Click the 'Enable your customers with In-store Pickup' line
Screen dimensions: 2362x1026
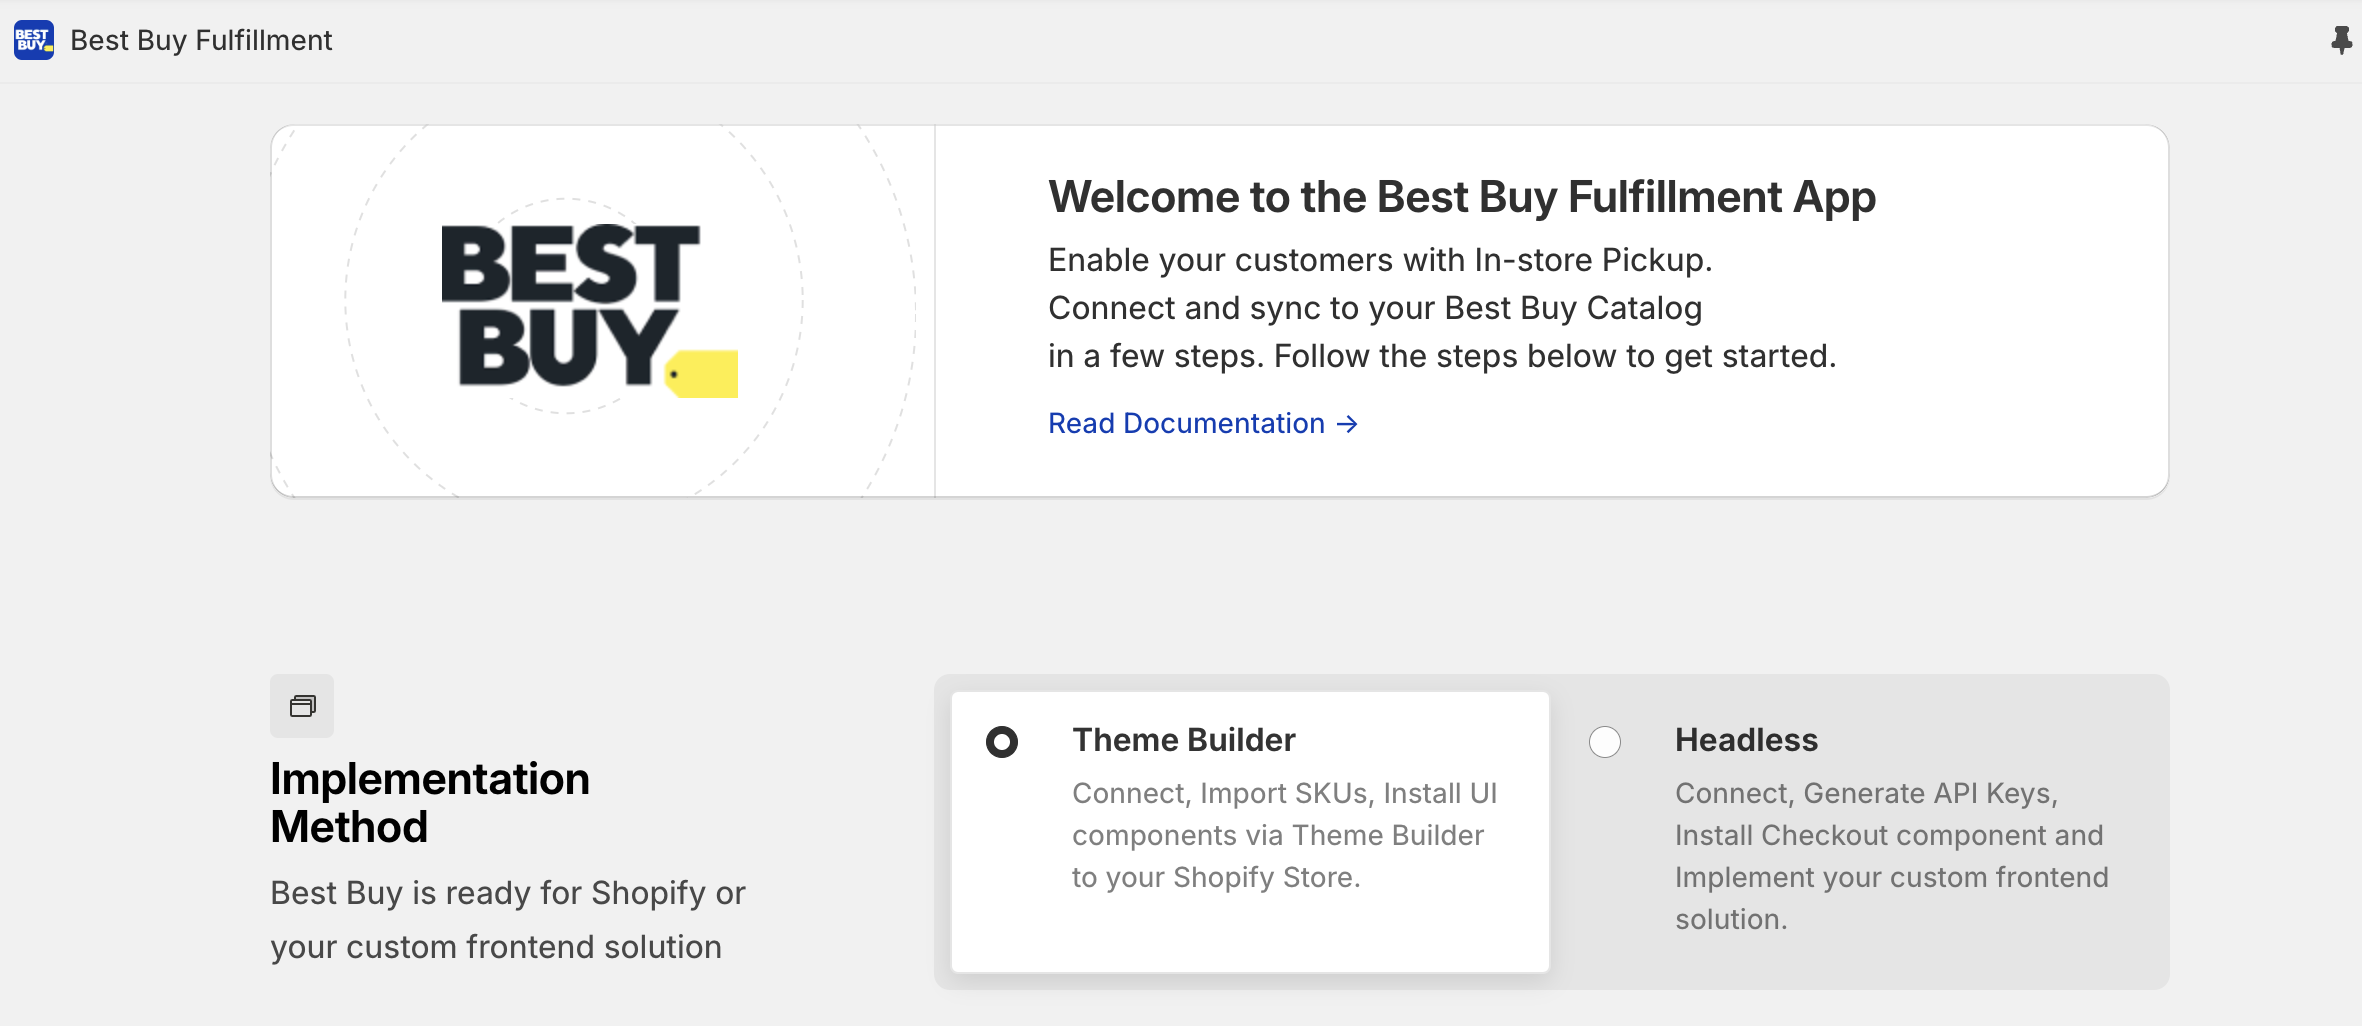coord(1380,260)
